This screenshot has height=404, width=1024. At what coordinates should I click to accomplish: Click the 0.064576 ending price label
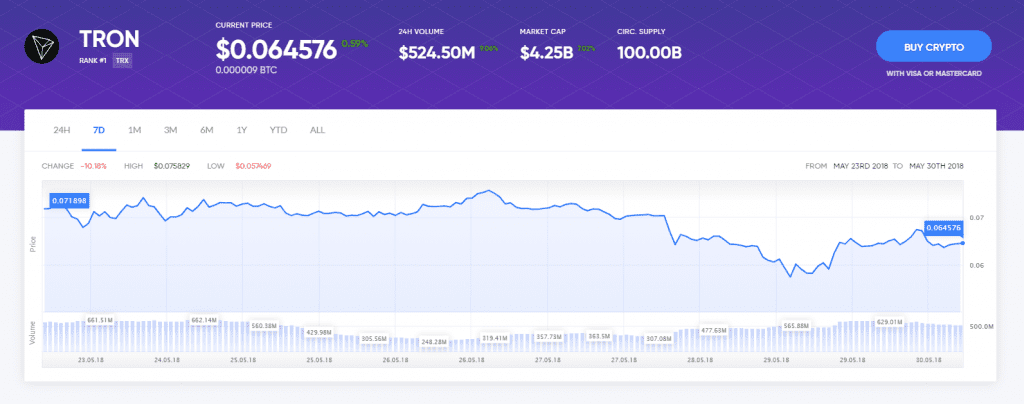(x=944, y=228)
